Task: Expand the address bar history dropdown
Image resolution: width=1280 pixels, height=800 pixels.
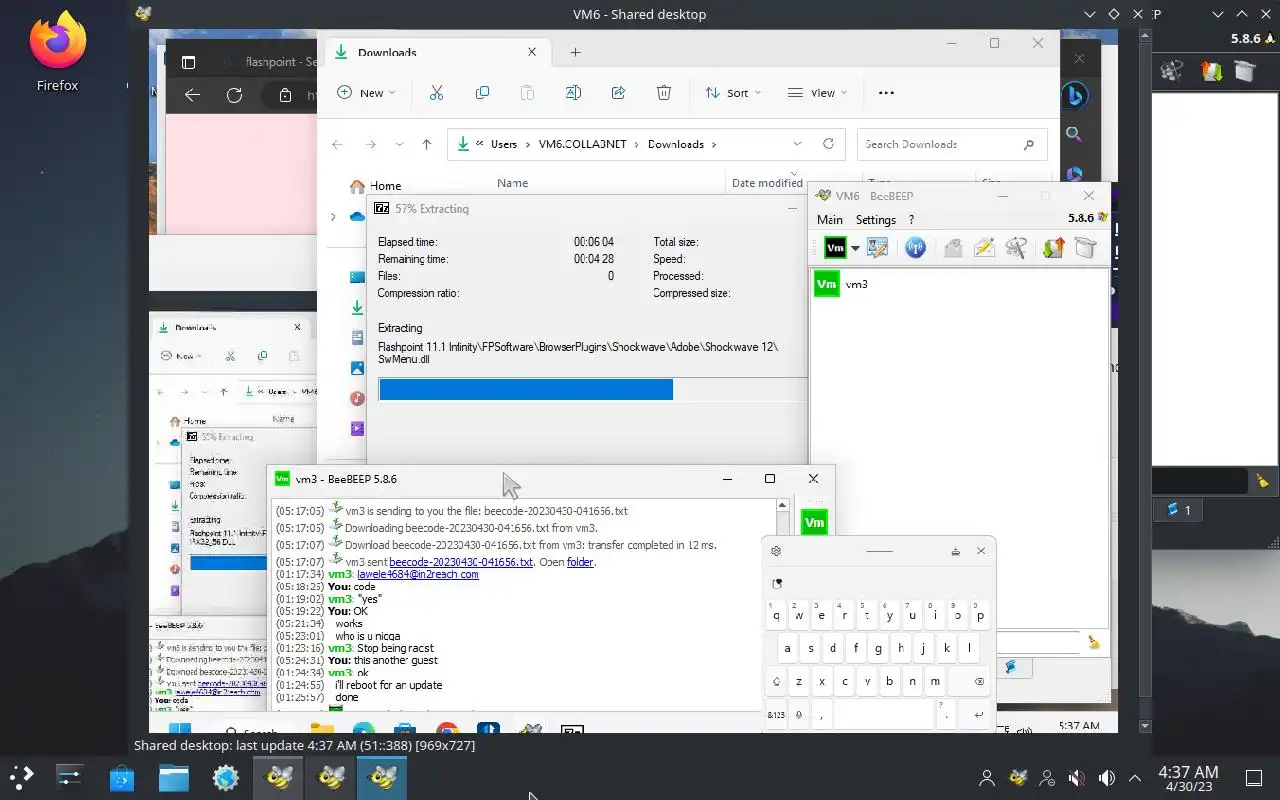Action: (x=797, y=144)
